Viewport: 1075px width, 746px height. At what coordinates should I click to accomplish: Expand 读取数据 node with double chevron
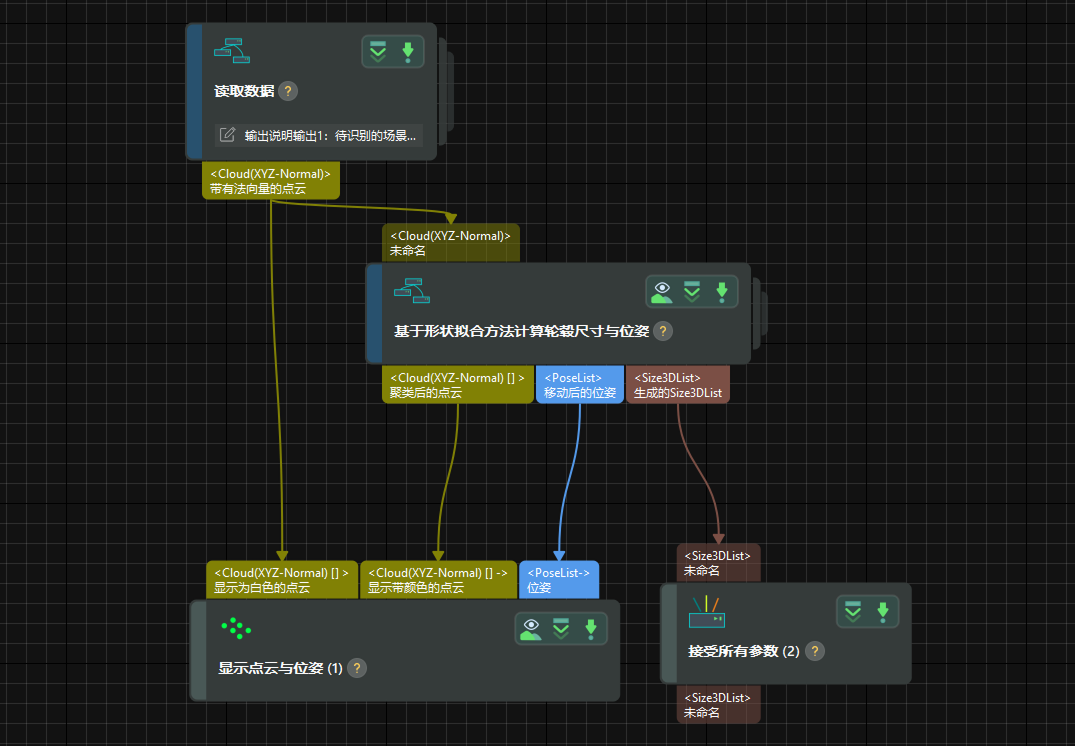pos(378,52)
